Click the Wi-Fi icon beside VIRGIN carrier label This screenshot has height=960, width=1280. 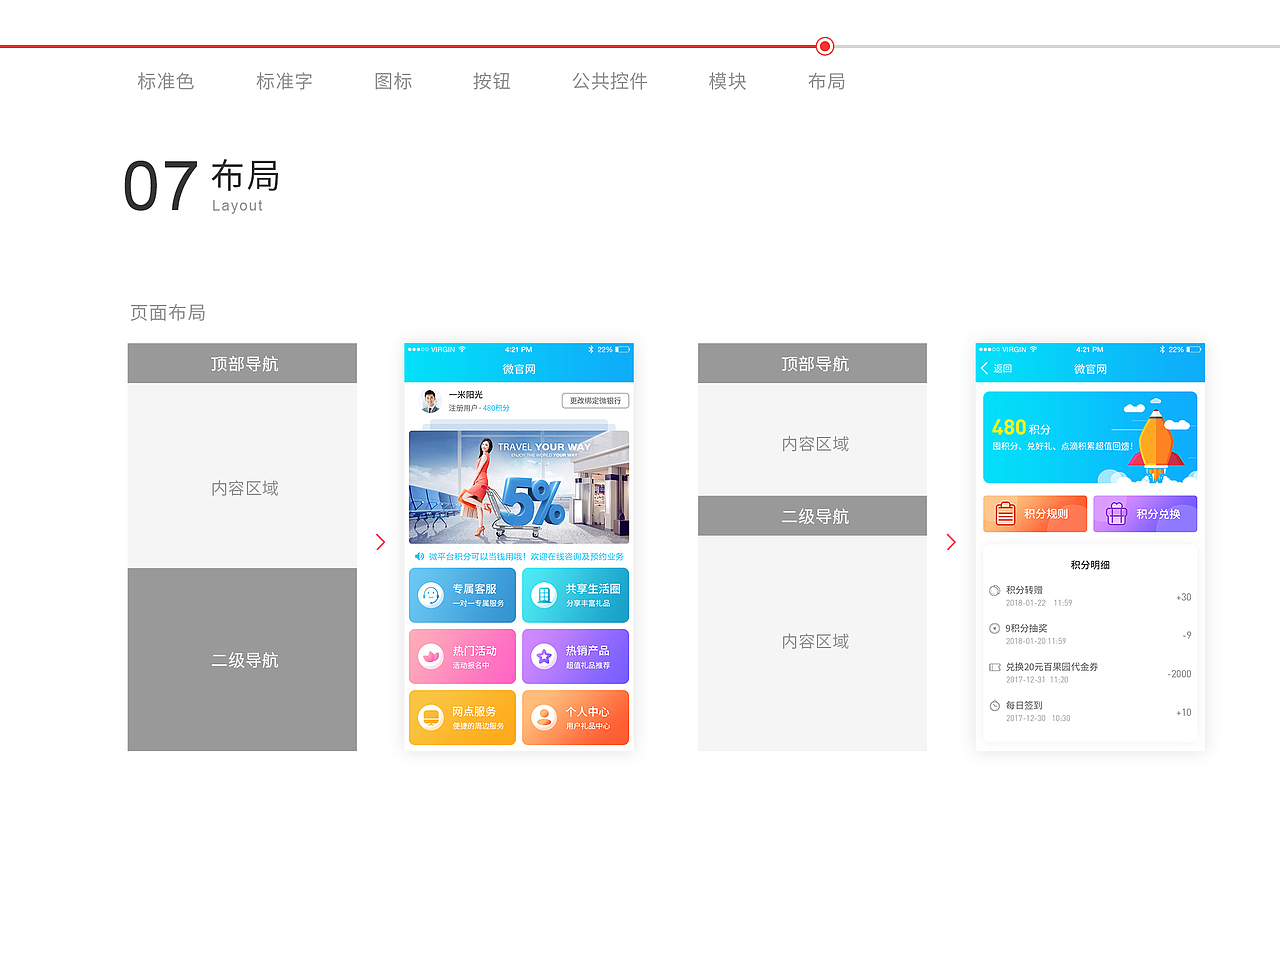point(461,348)
